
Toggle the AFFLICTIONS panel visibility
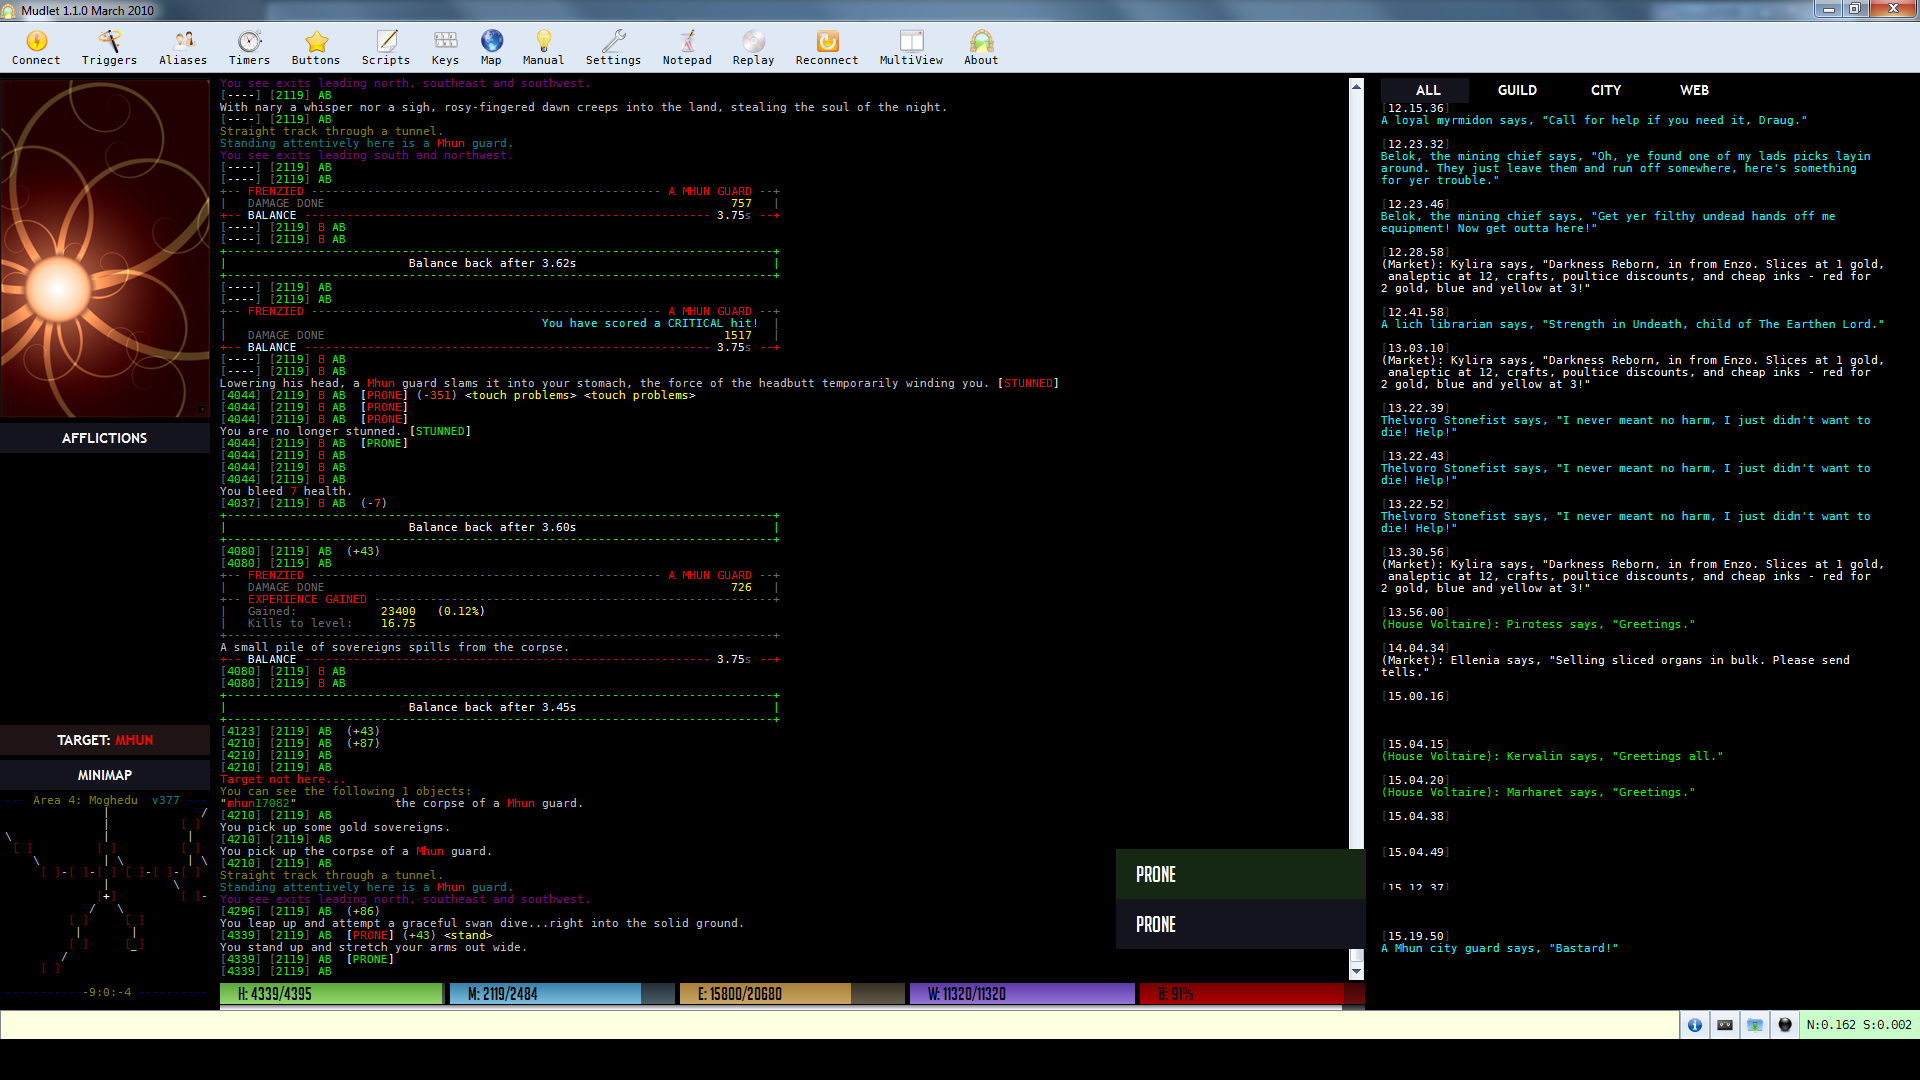(105, 438)
